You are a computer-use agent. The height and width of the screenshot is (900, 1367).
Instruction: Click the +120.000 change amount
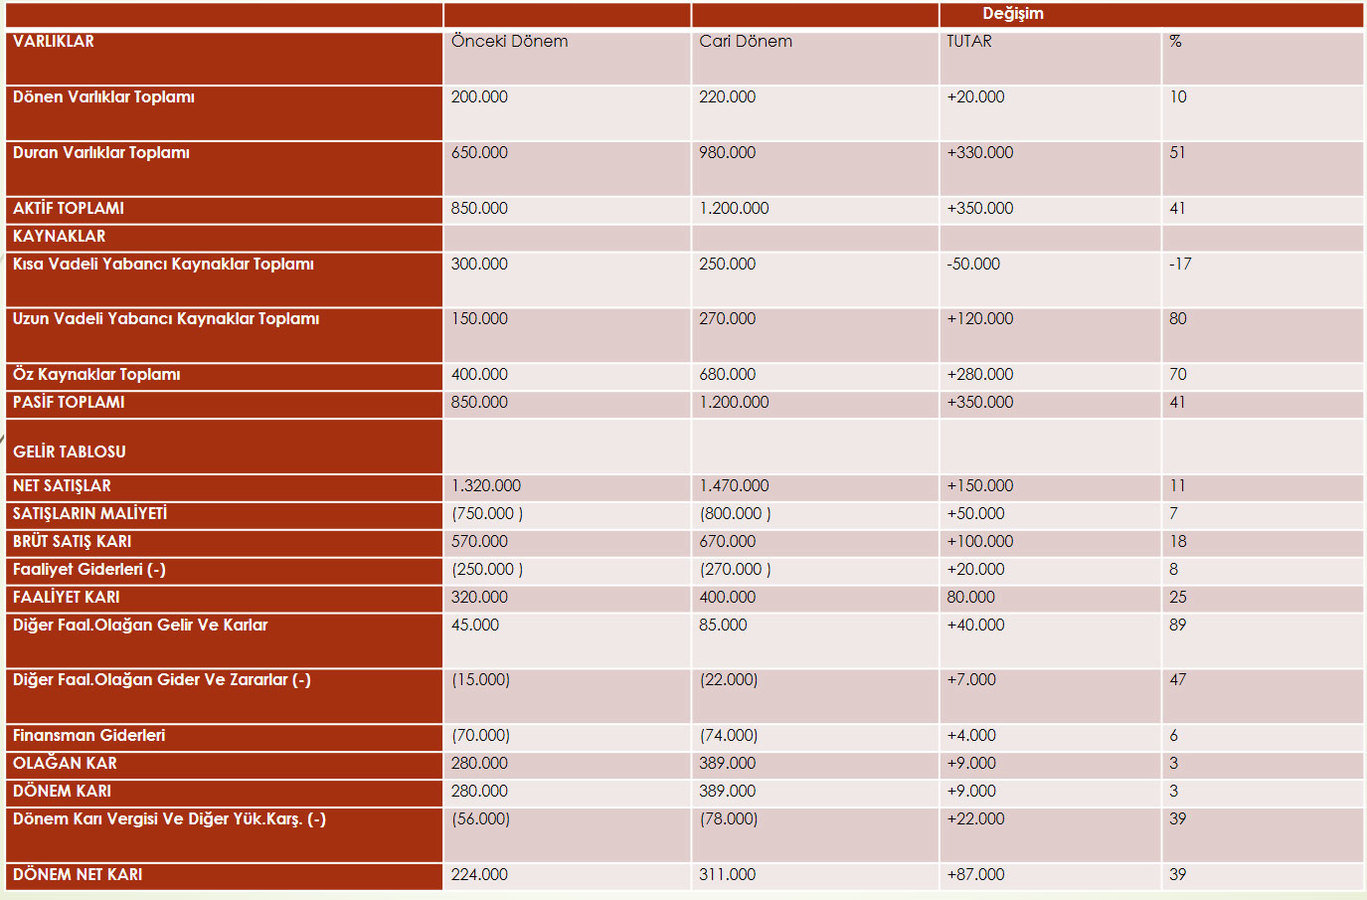click(980, 319)
